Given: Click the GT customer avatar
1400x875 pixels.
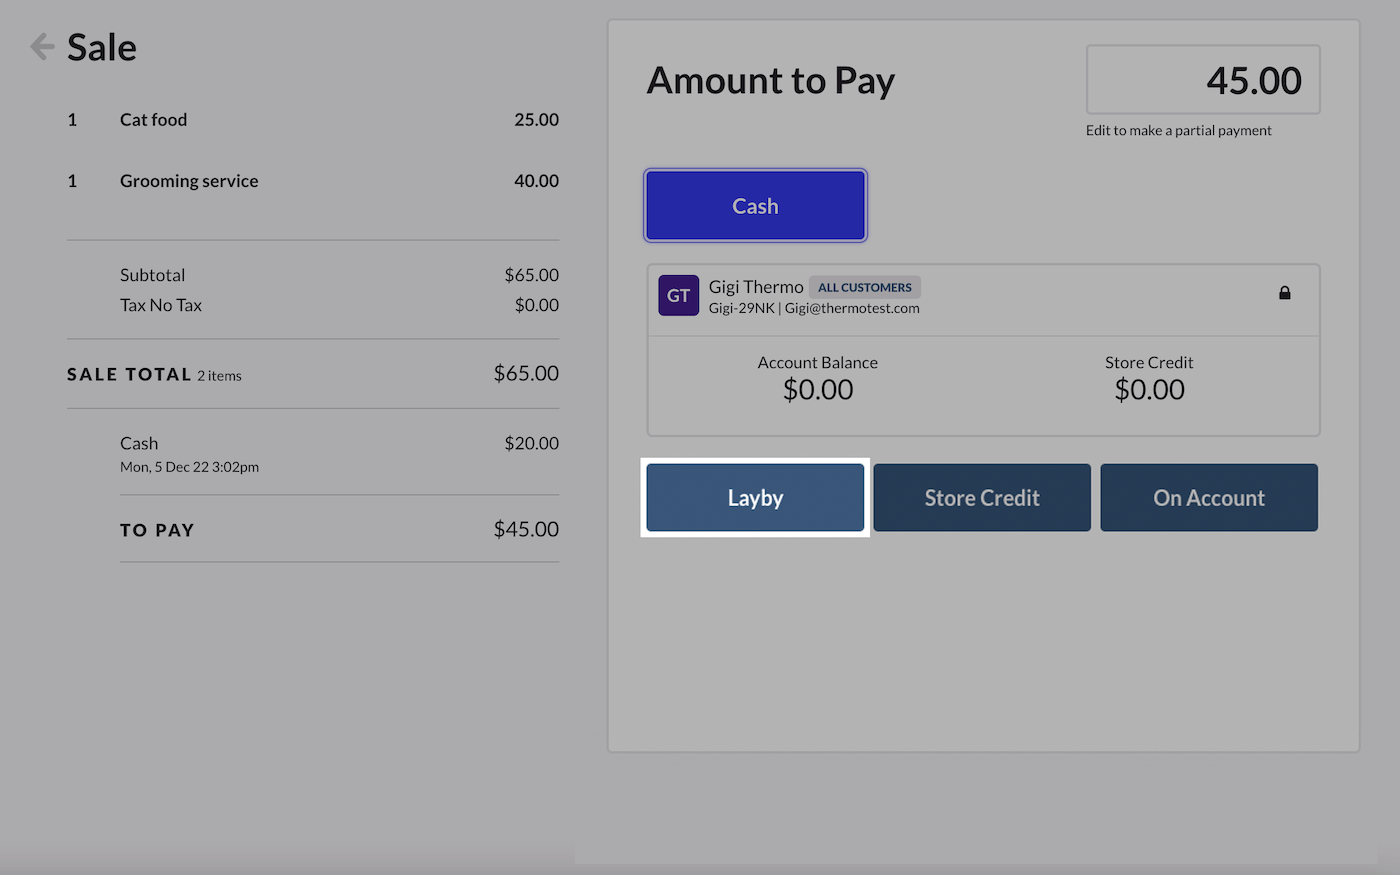Looking at the screenshot, I should (x=678, y=296).
